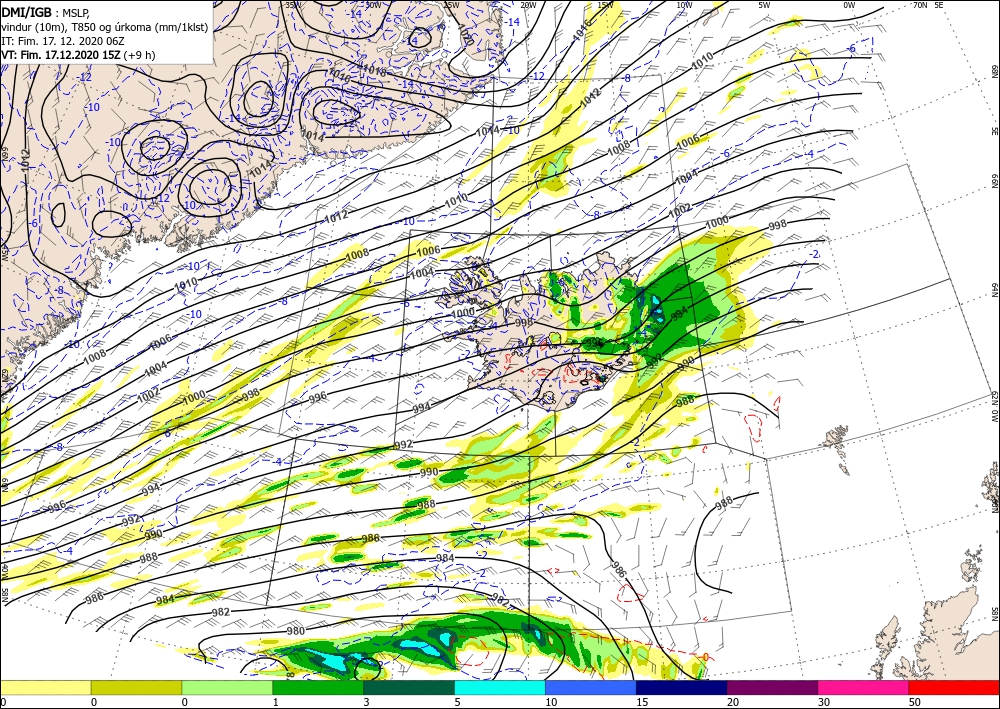Click the light green legend swatch

(227, 687)
